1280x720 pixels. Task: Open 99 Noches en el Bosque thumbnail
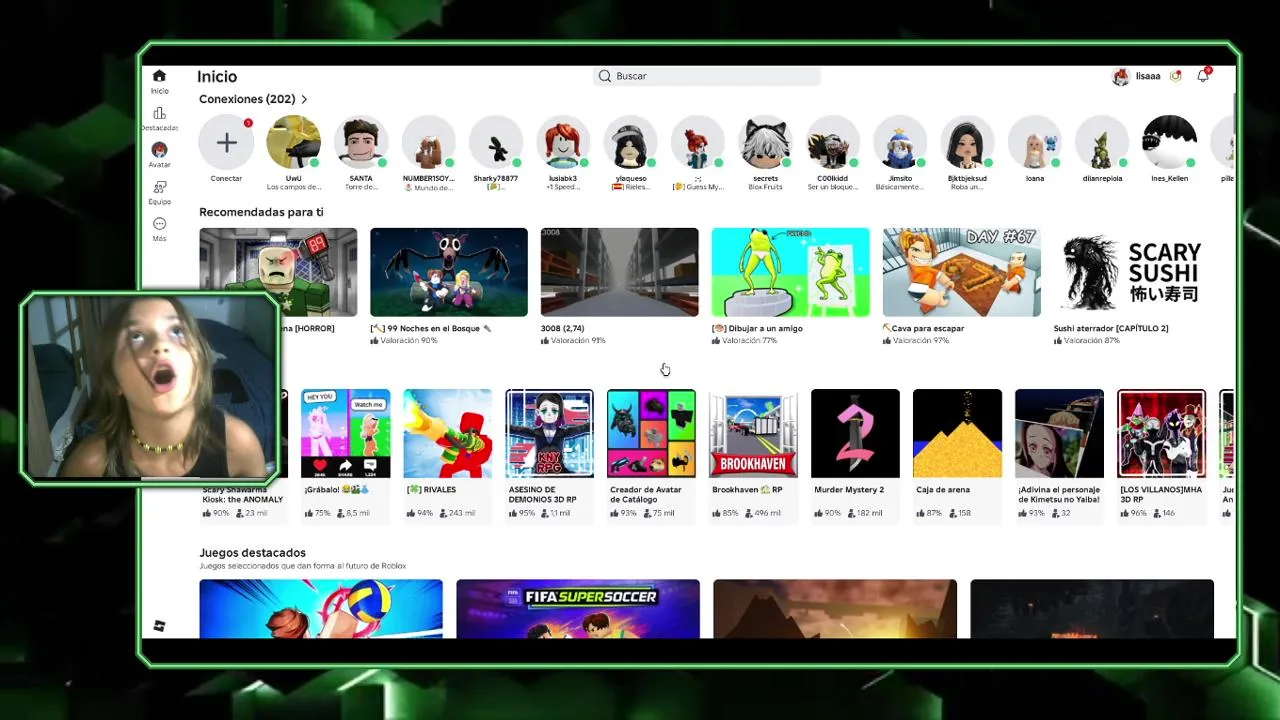click(449, 272)
